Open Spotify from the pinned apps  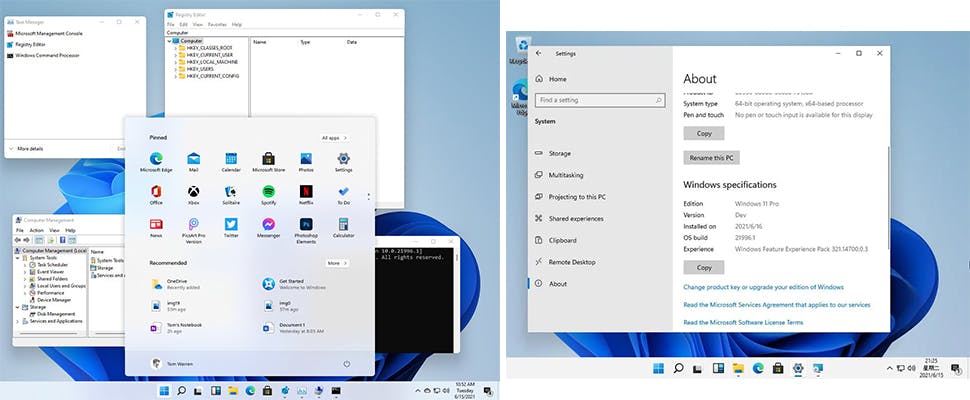click(x=269, y=191)
